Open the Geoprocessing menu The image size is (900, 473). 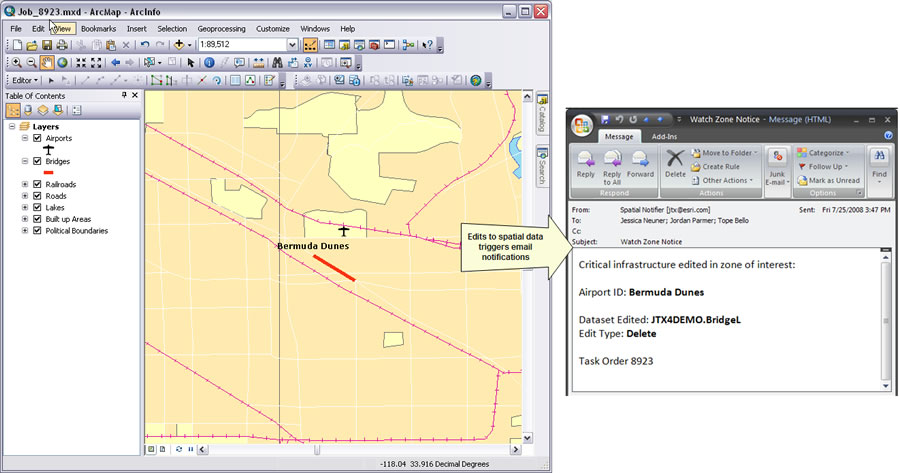coord(220,29)
